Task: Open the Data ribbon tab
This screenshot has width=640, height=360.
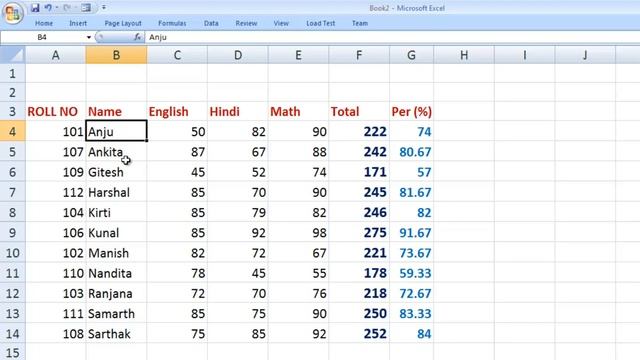Action: tap(211, 23)
